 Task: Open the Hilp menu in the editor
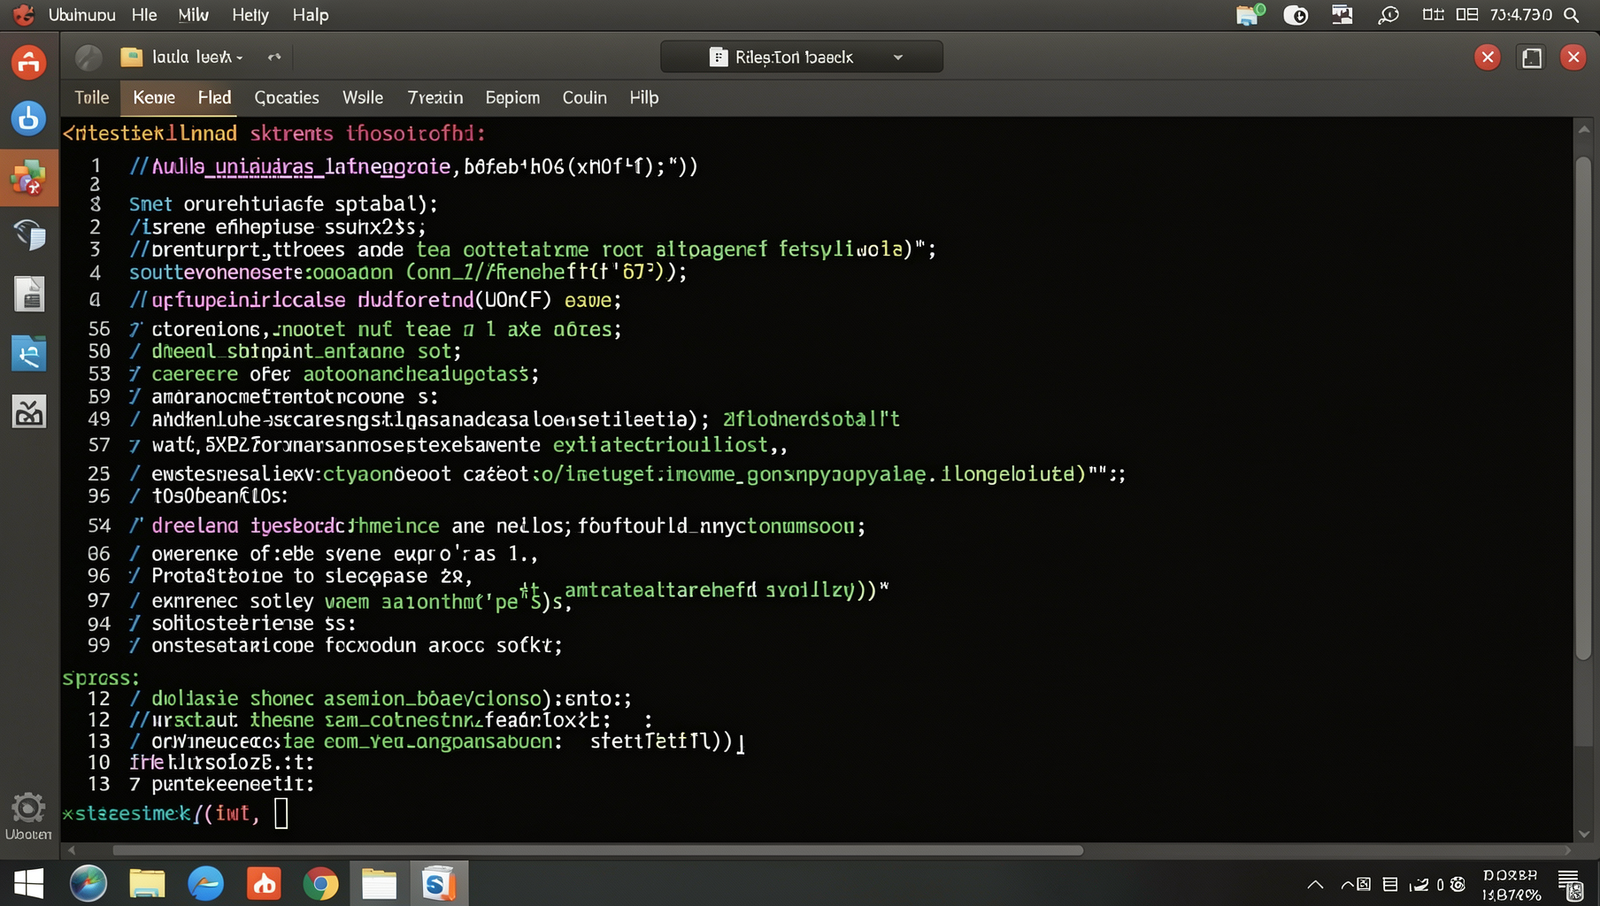(x=644, y=97)
